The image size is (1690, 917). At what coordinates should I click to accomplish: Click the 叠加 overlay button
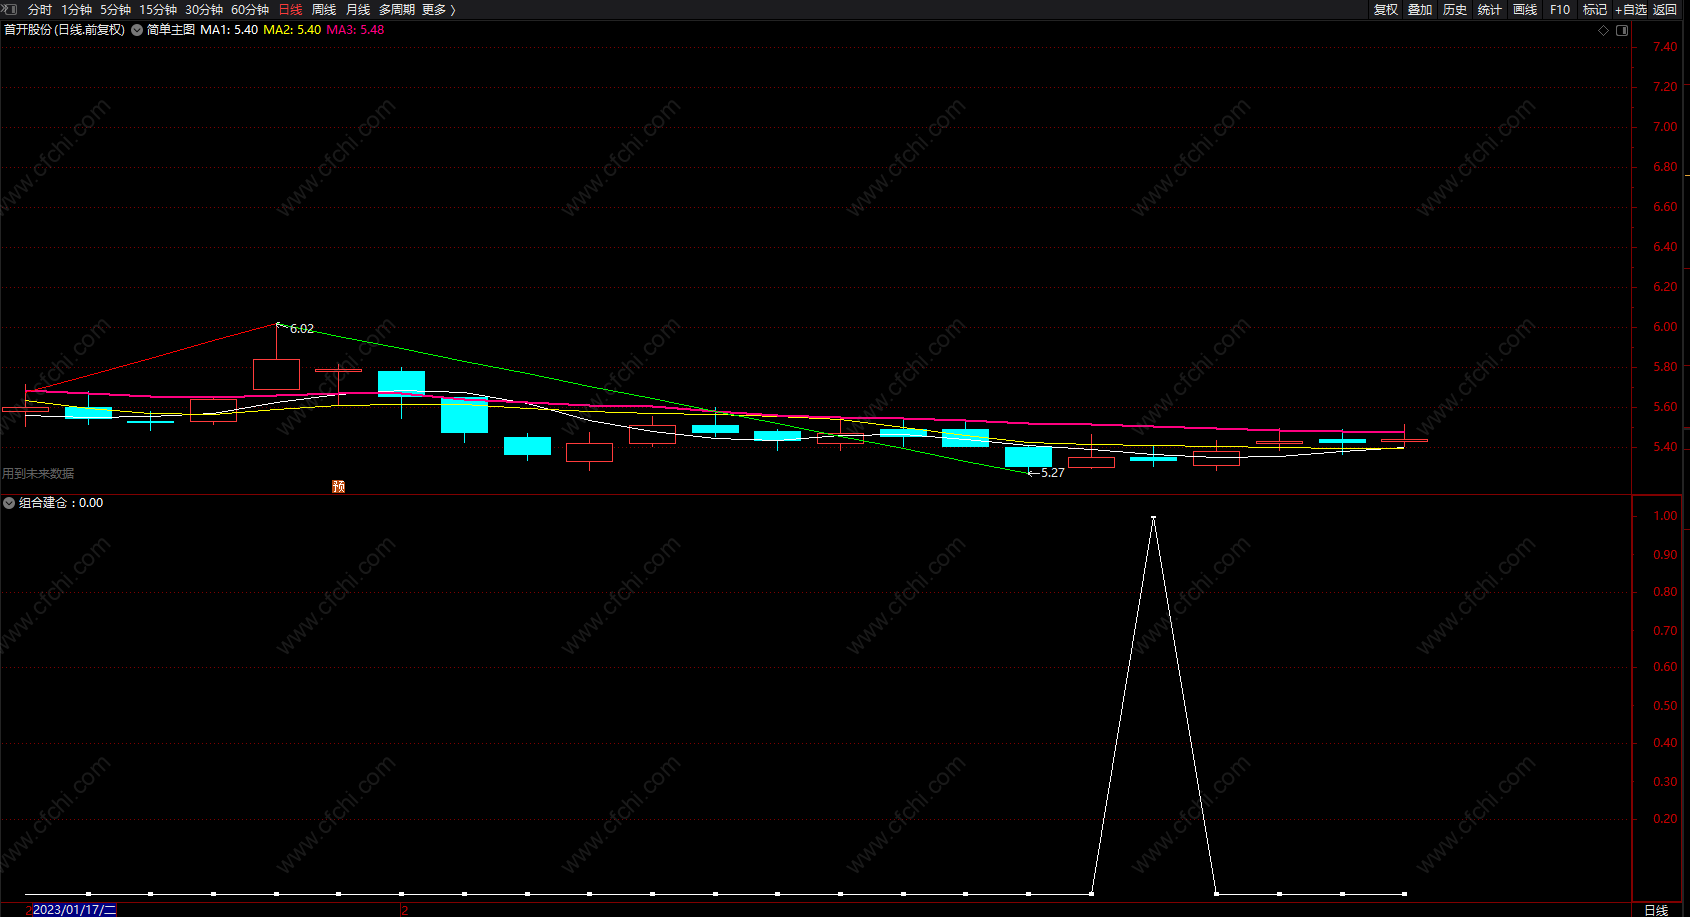[x=1420, y=9]
